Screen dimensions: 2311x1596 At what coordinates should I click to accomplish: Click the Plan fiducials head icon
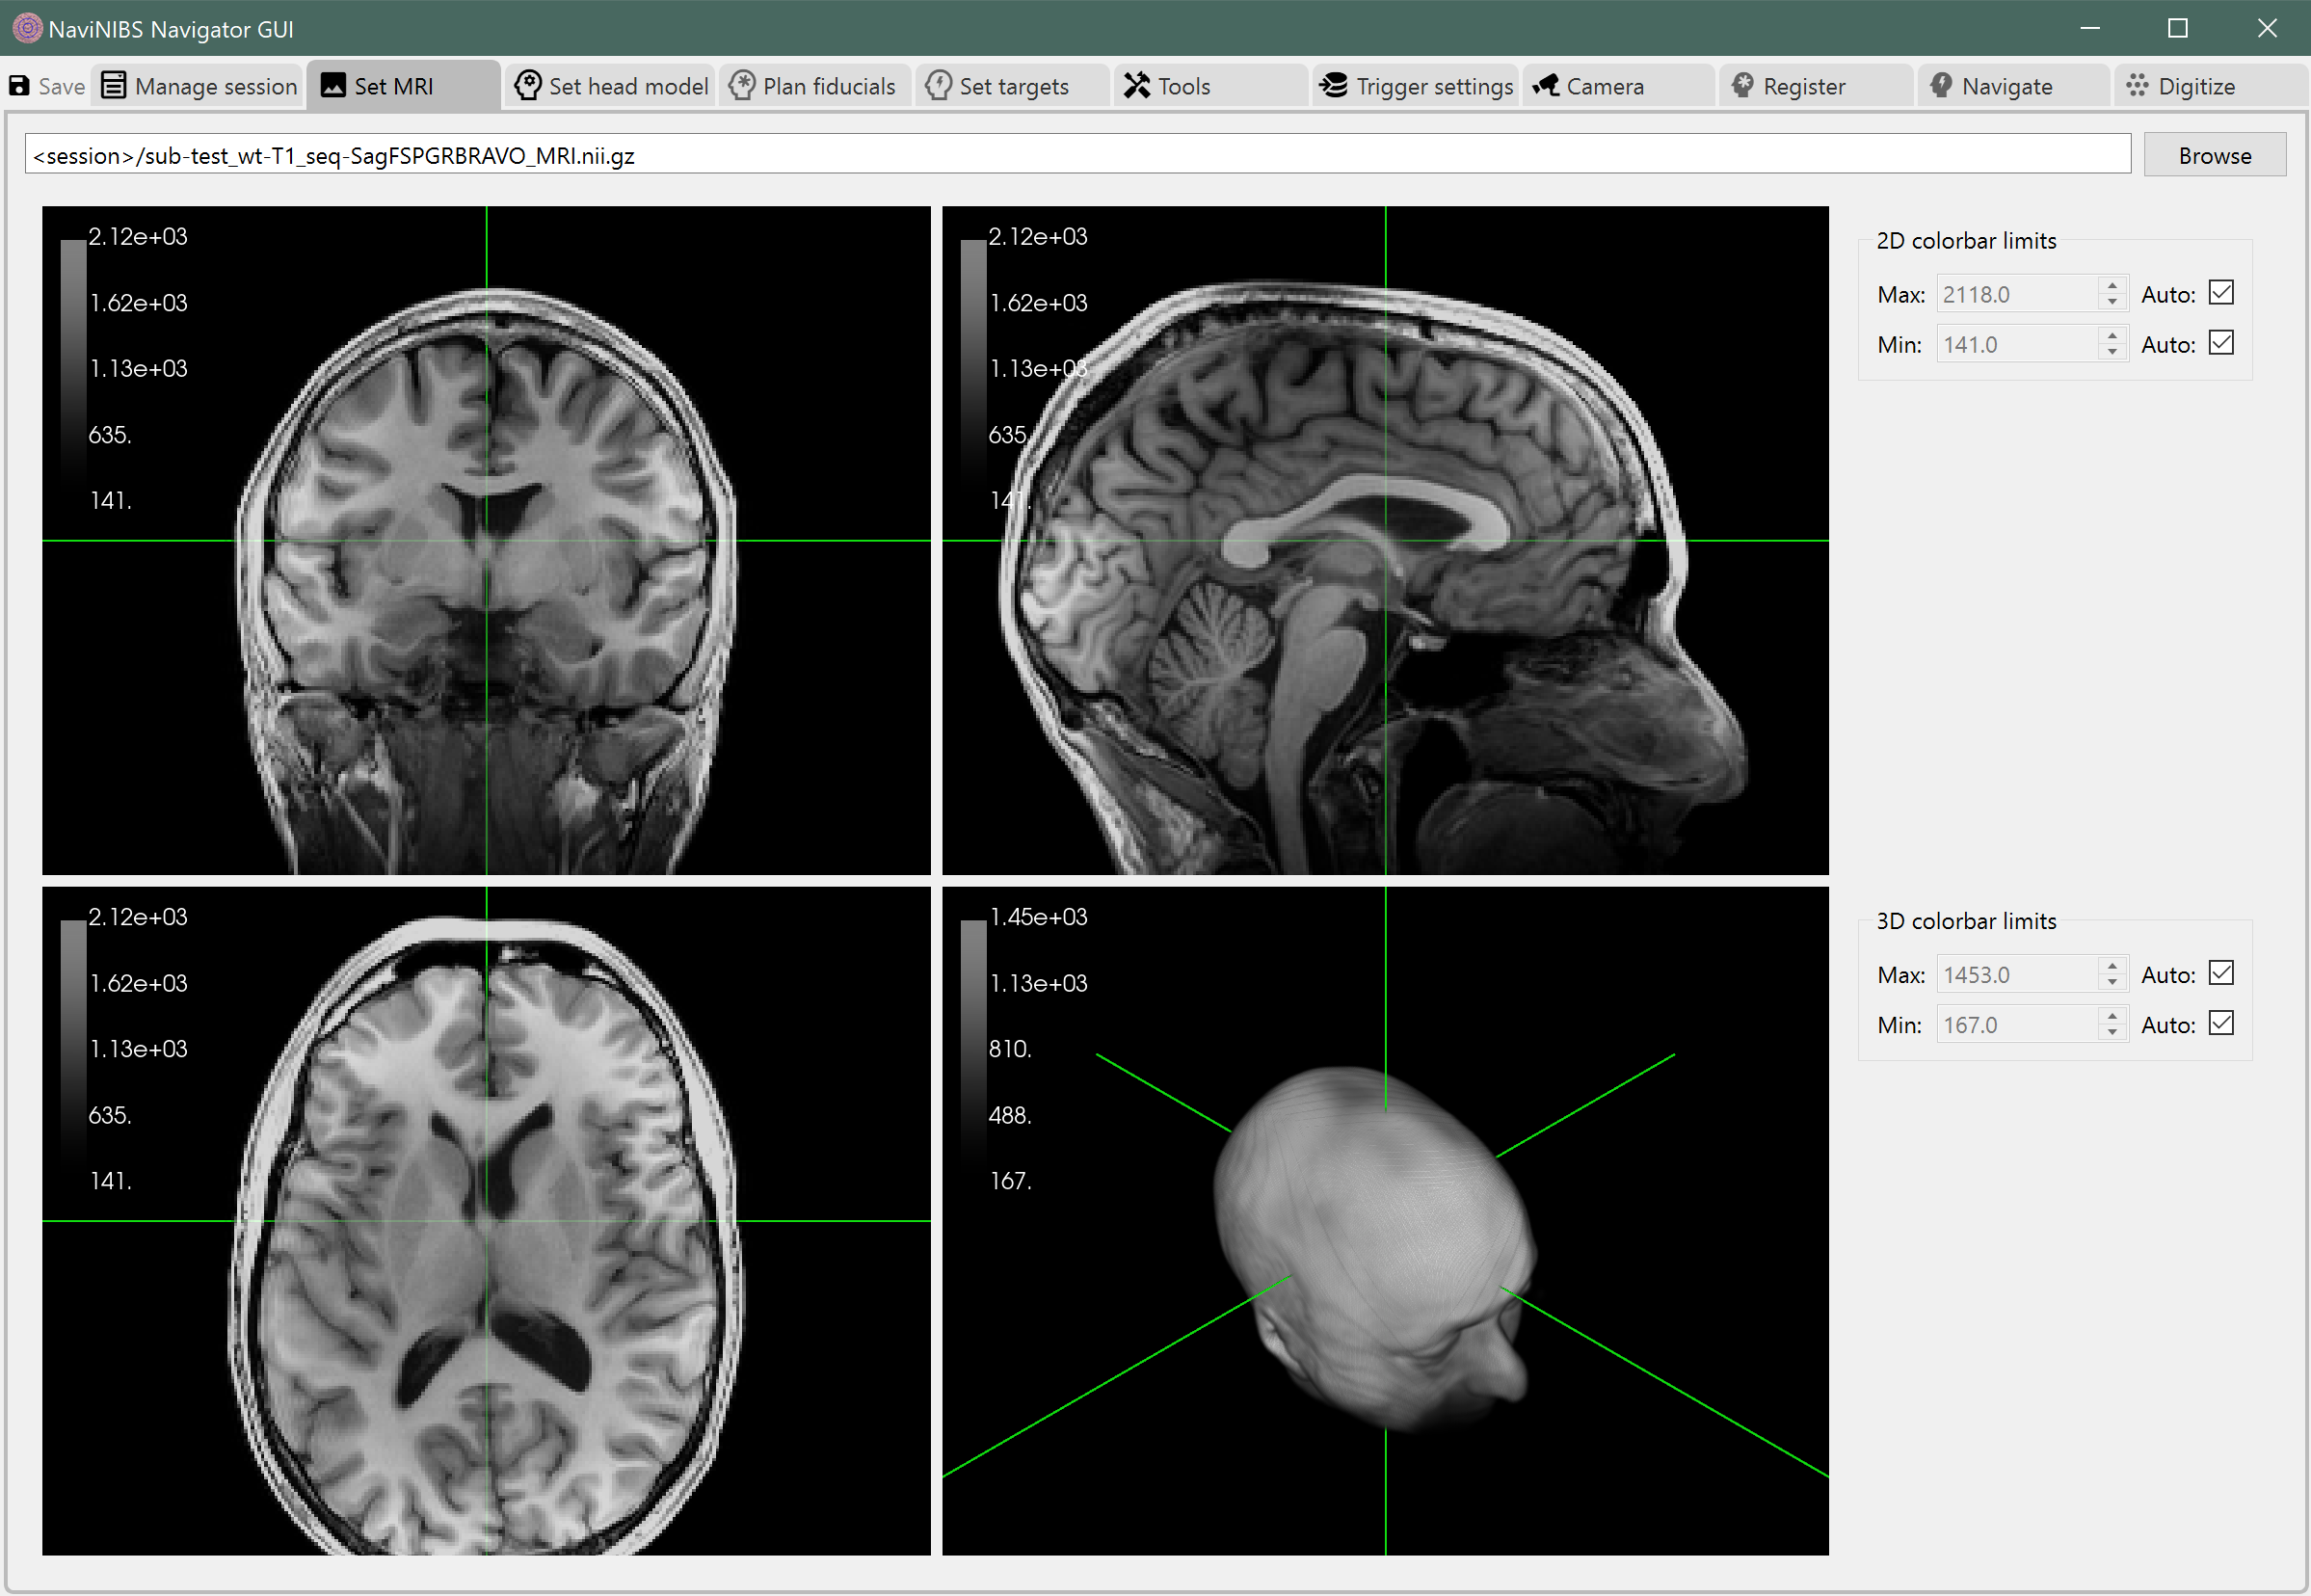742,86
